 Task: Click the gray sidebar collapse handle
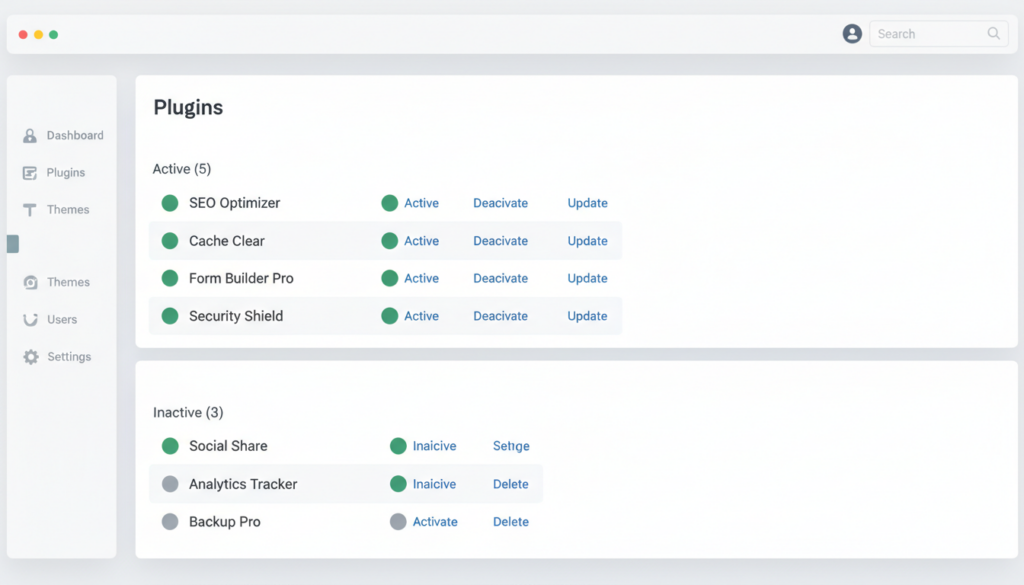point(13,244)
